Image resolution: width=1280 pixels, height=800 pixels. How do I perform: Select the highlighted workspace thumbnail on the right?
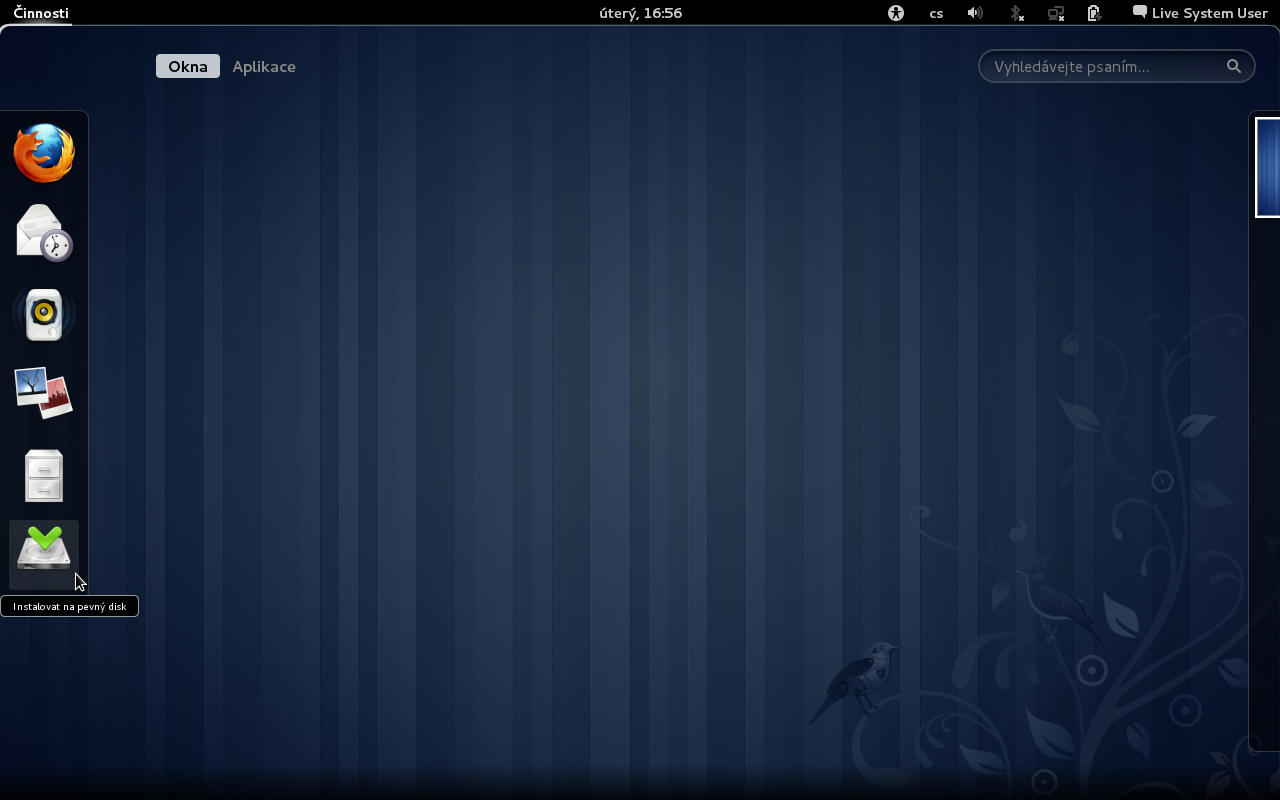pos(1268,167)
